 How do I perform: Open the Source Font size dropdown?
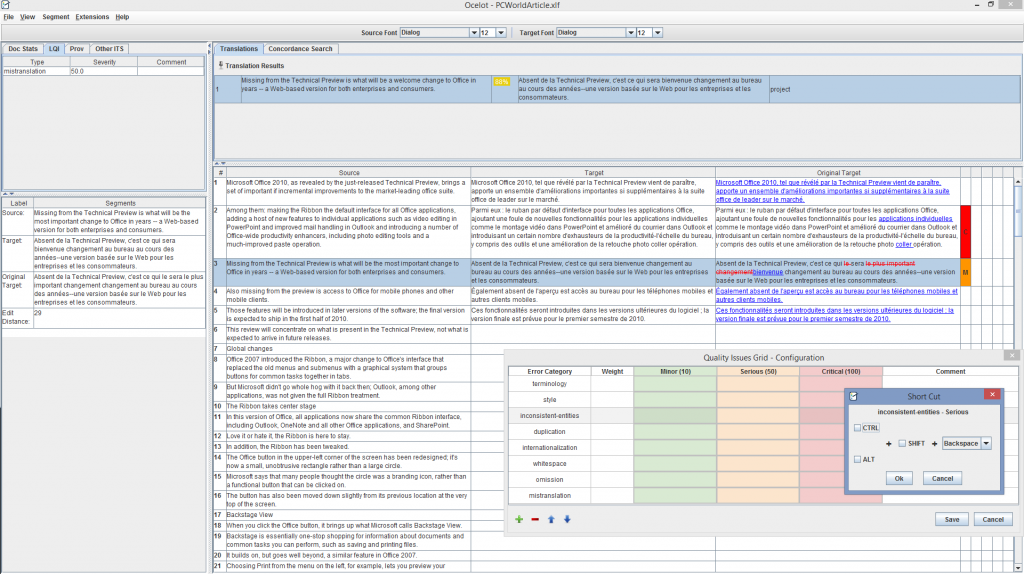pos(501,33)
